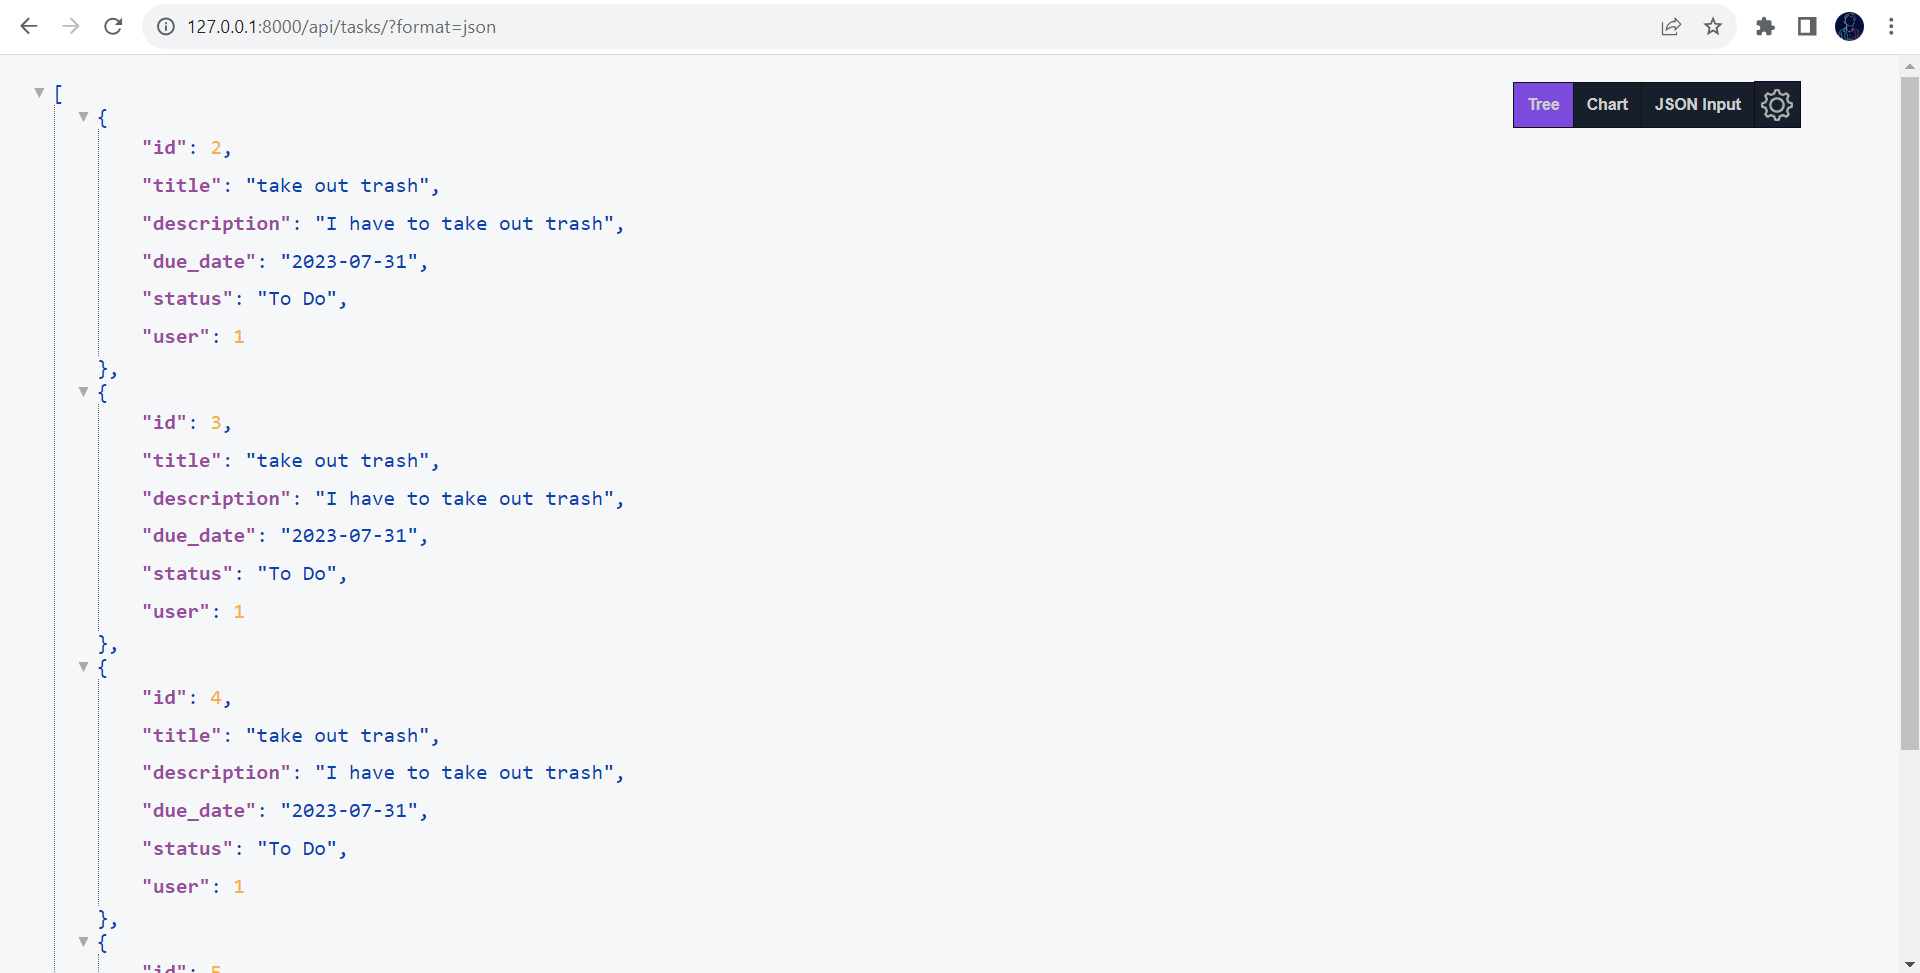
Task: Open the share this page icon
Action: pyautogui.click(x=1671, y=27)
